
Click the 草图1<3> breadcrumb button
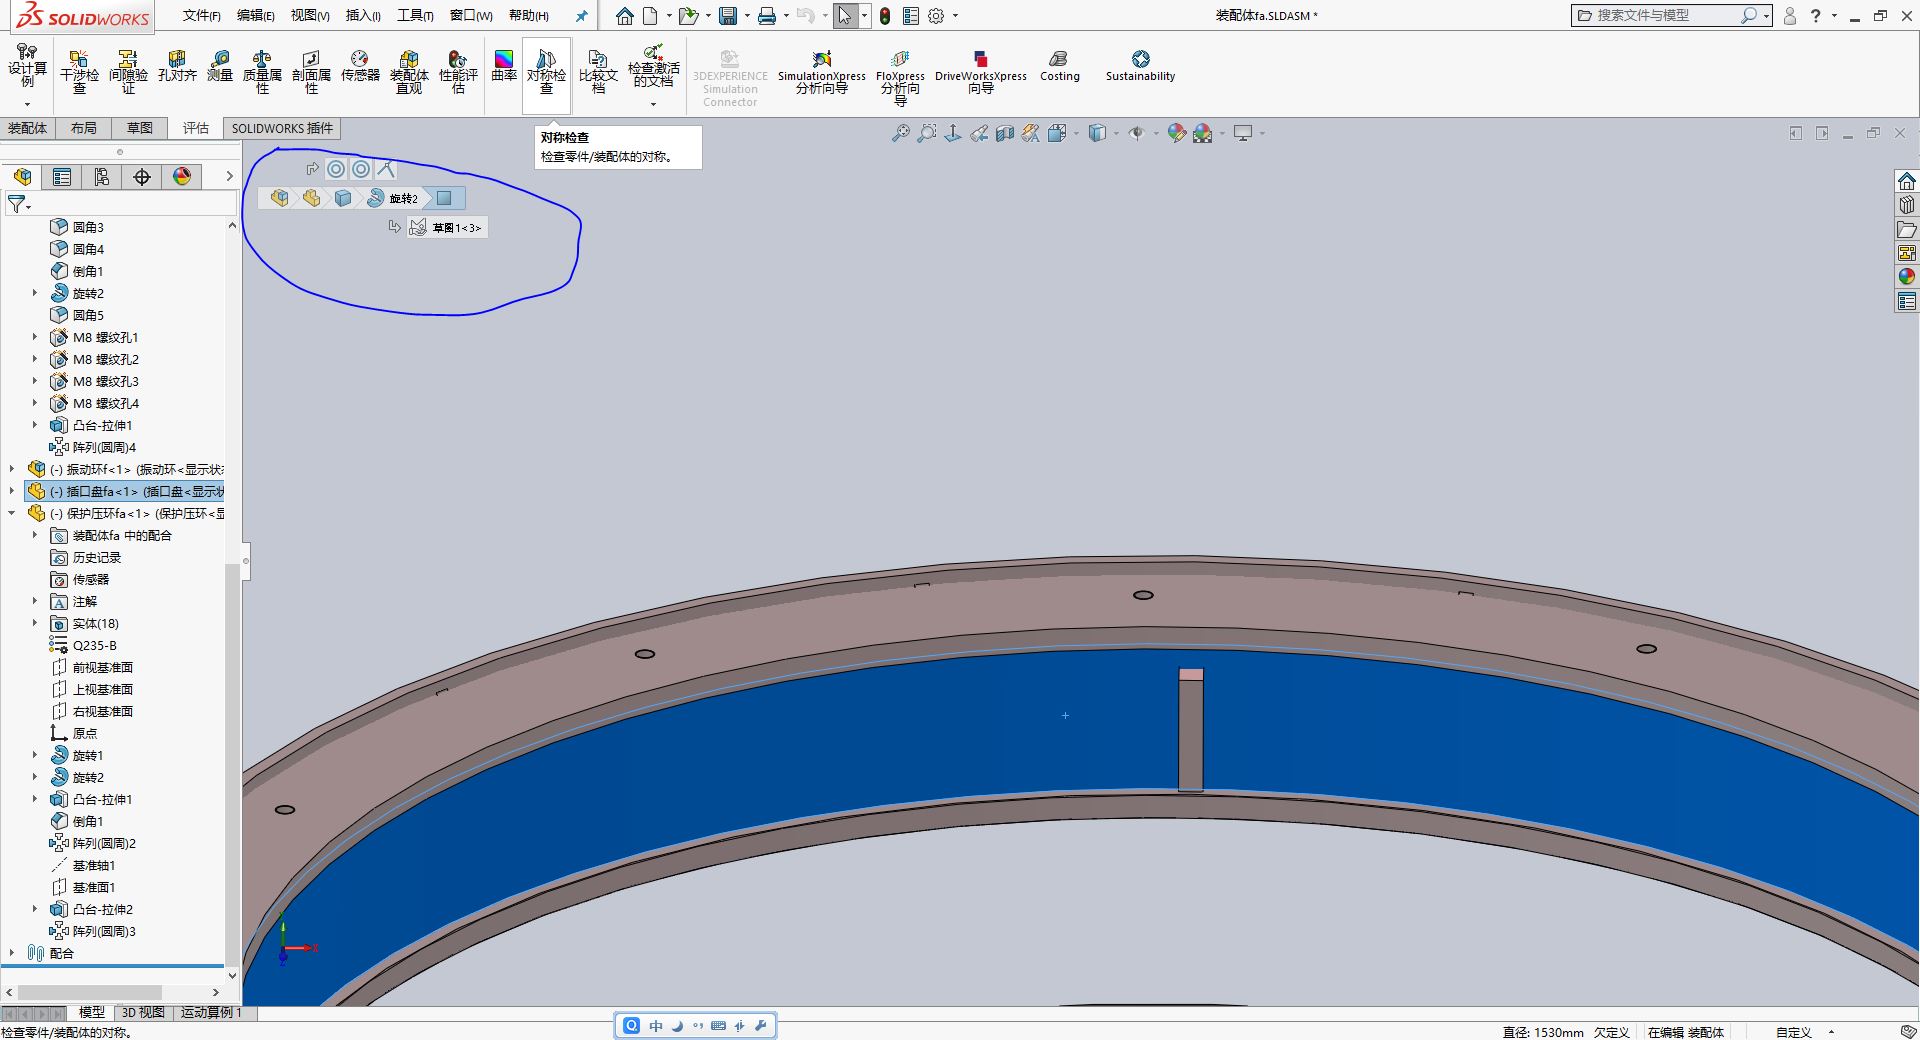coord(447,228)
